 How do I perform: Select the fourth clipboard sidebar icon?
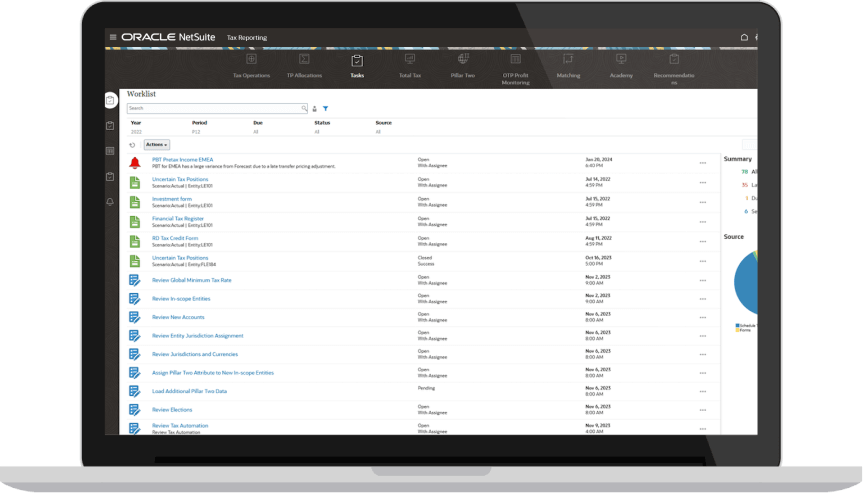pyautogui.click(x=110, y=176)
